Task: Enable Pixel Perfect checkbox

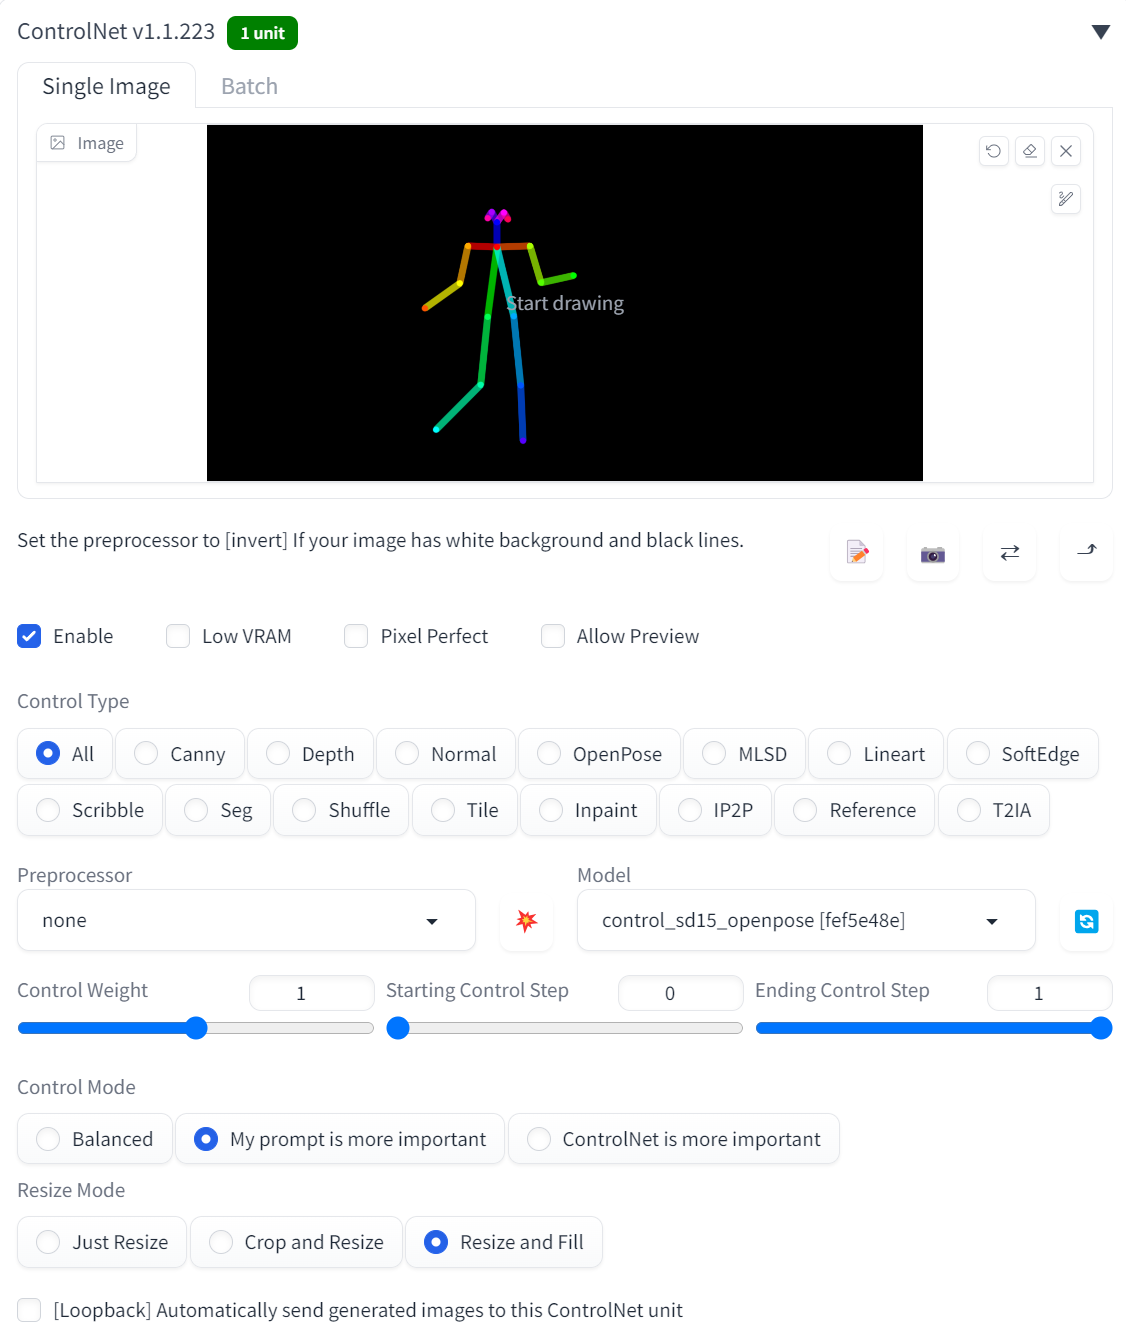Action: click(x=356, y=636)
